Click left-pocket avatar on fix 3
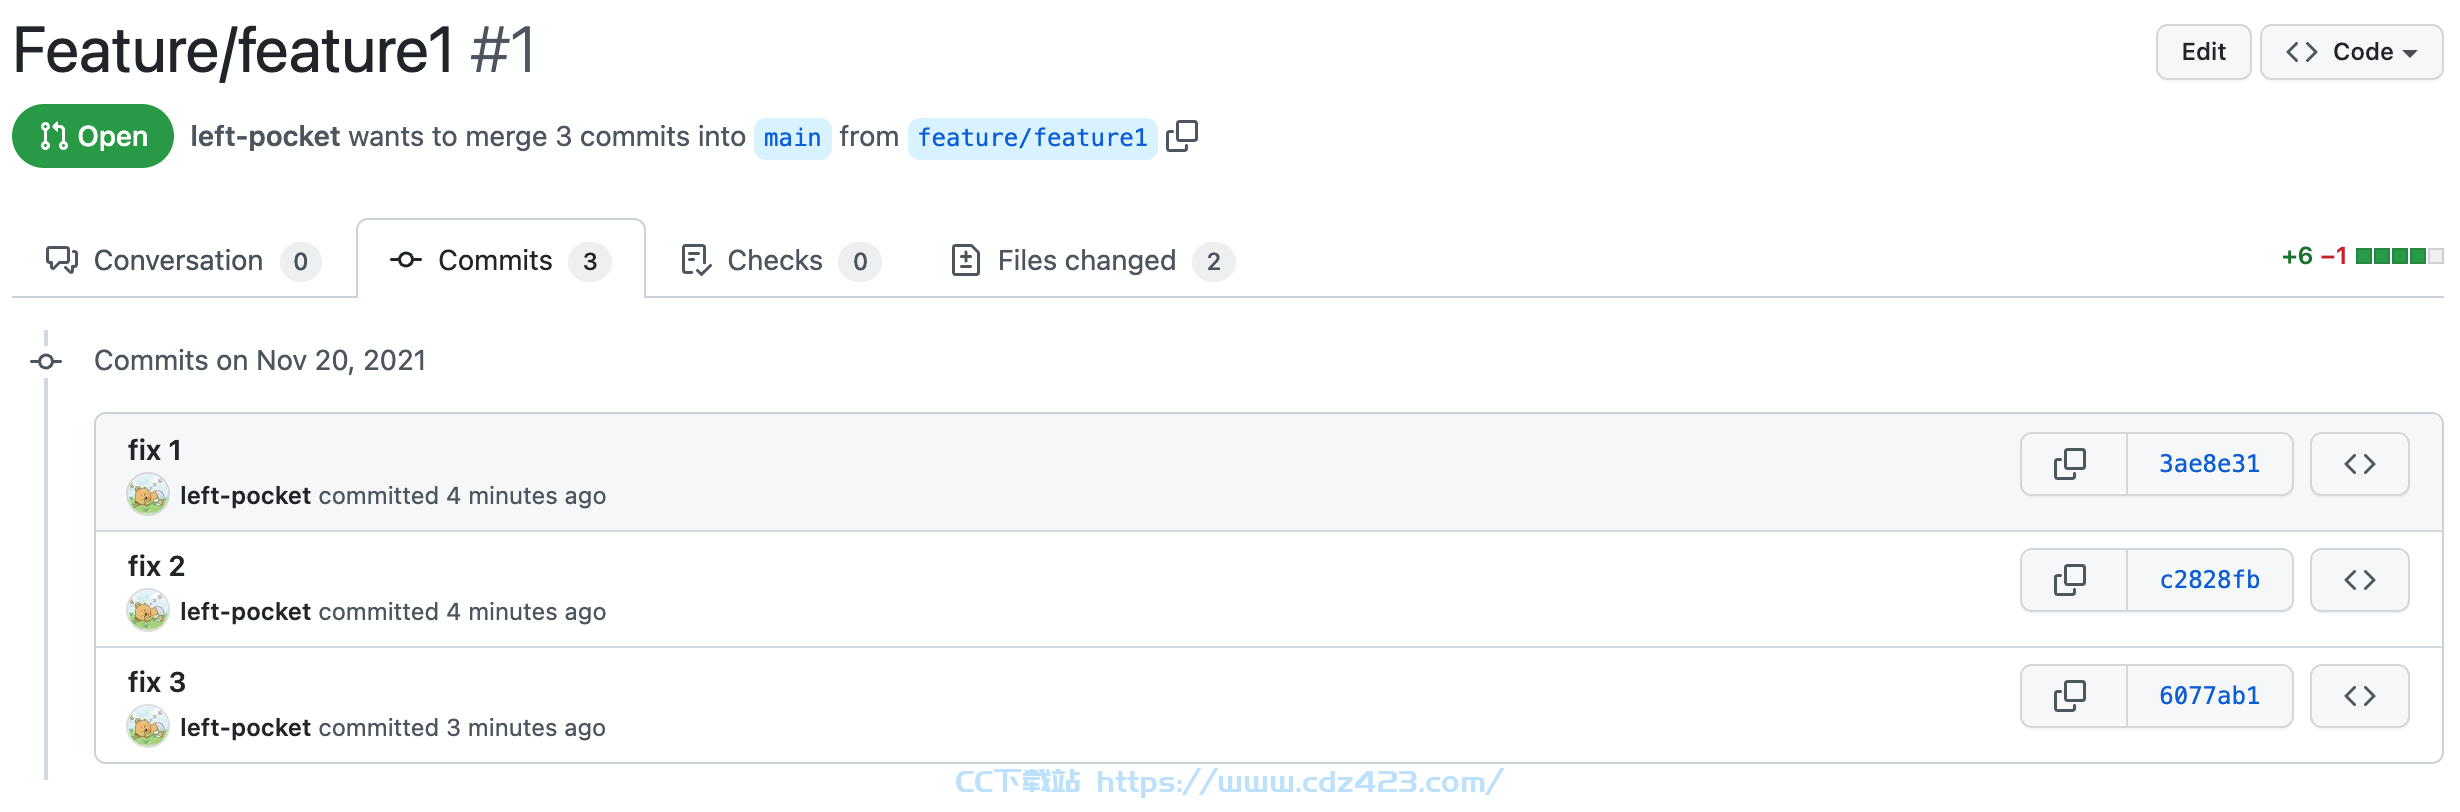The width and height of the screenshot is (2460, 812). (x=148, y=727)
